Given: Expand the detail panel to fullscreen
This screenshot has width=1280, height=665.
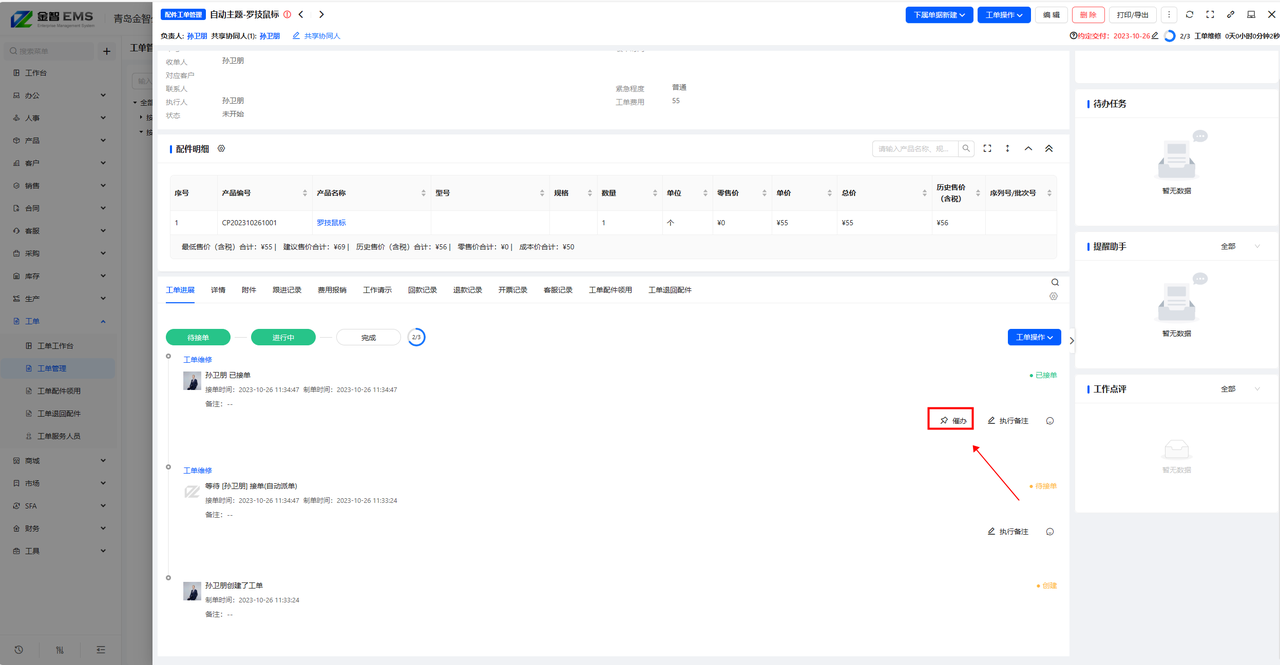Looking at the screenshot, I should 1210,15.
